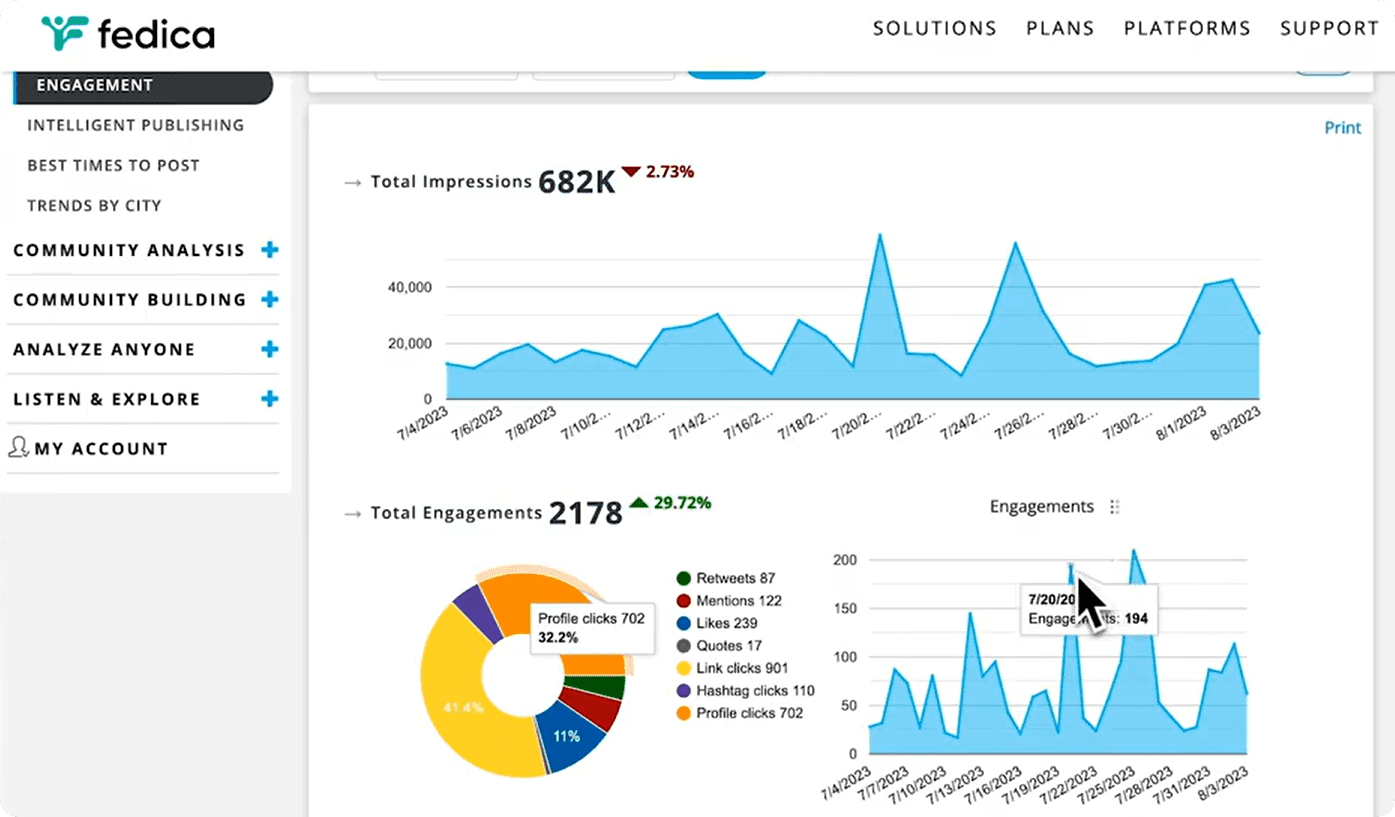The width and height of the screenshot is (1395, 817).
Task: Click the Fedica logo icon
Action: click(64, 33)
